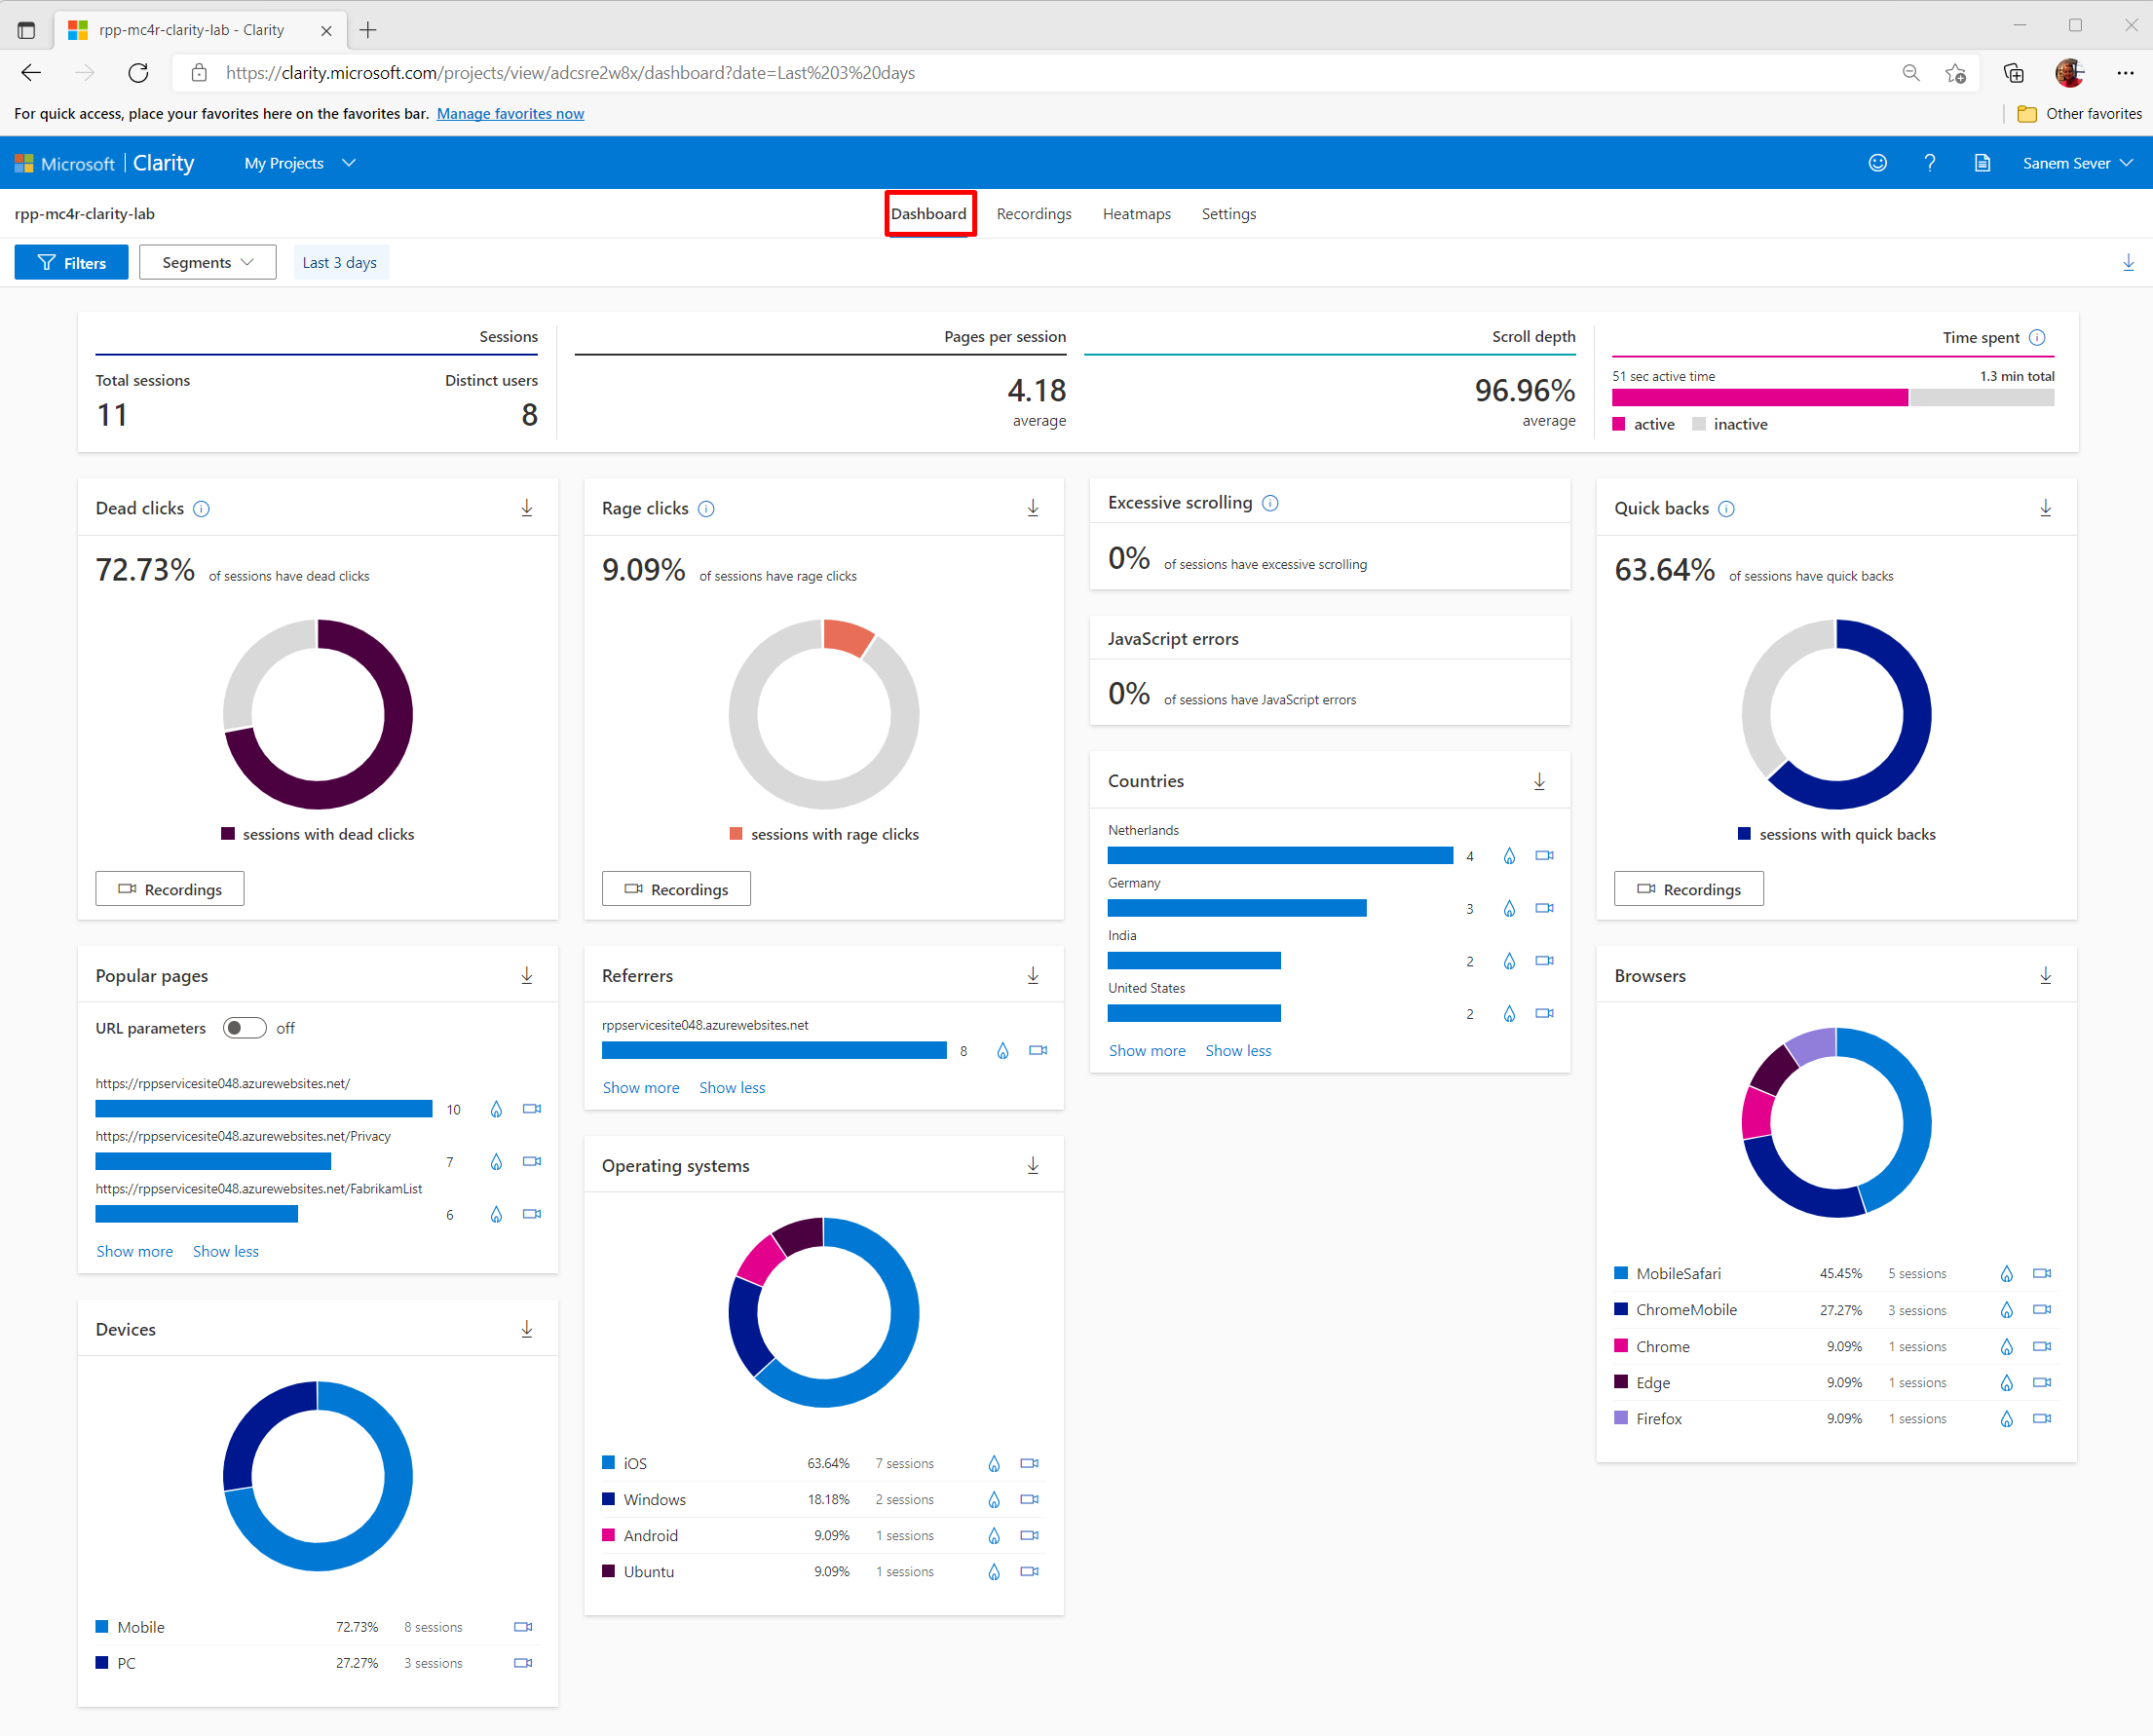Click the Microsoft Clarity logo
Viewport: 2153px width, 1736px height.
pyautogui.click(x=104, y=163)
